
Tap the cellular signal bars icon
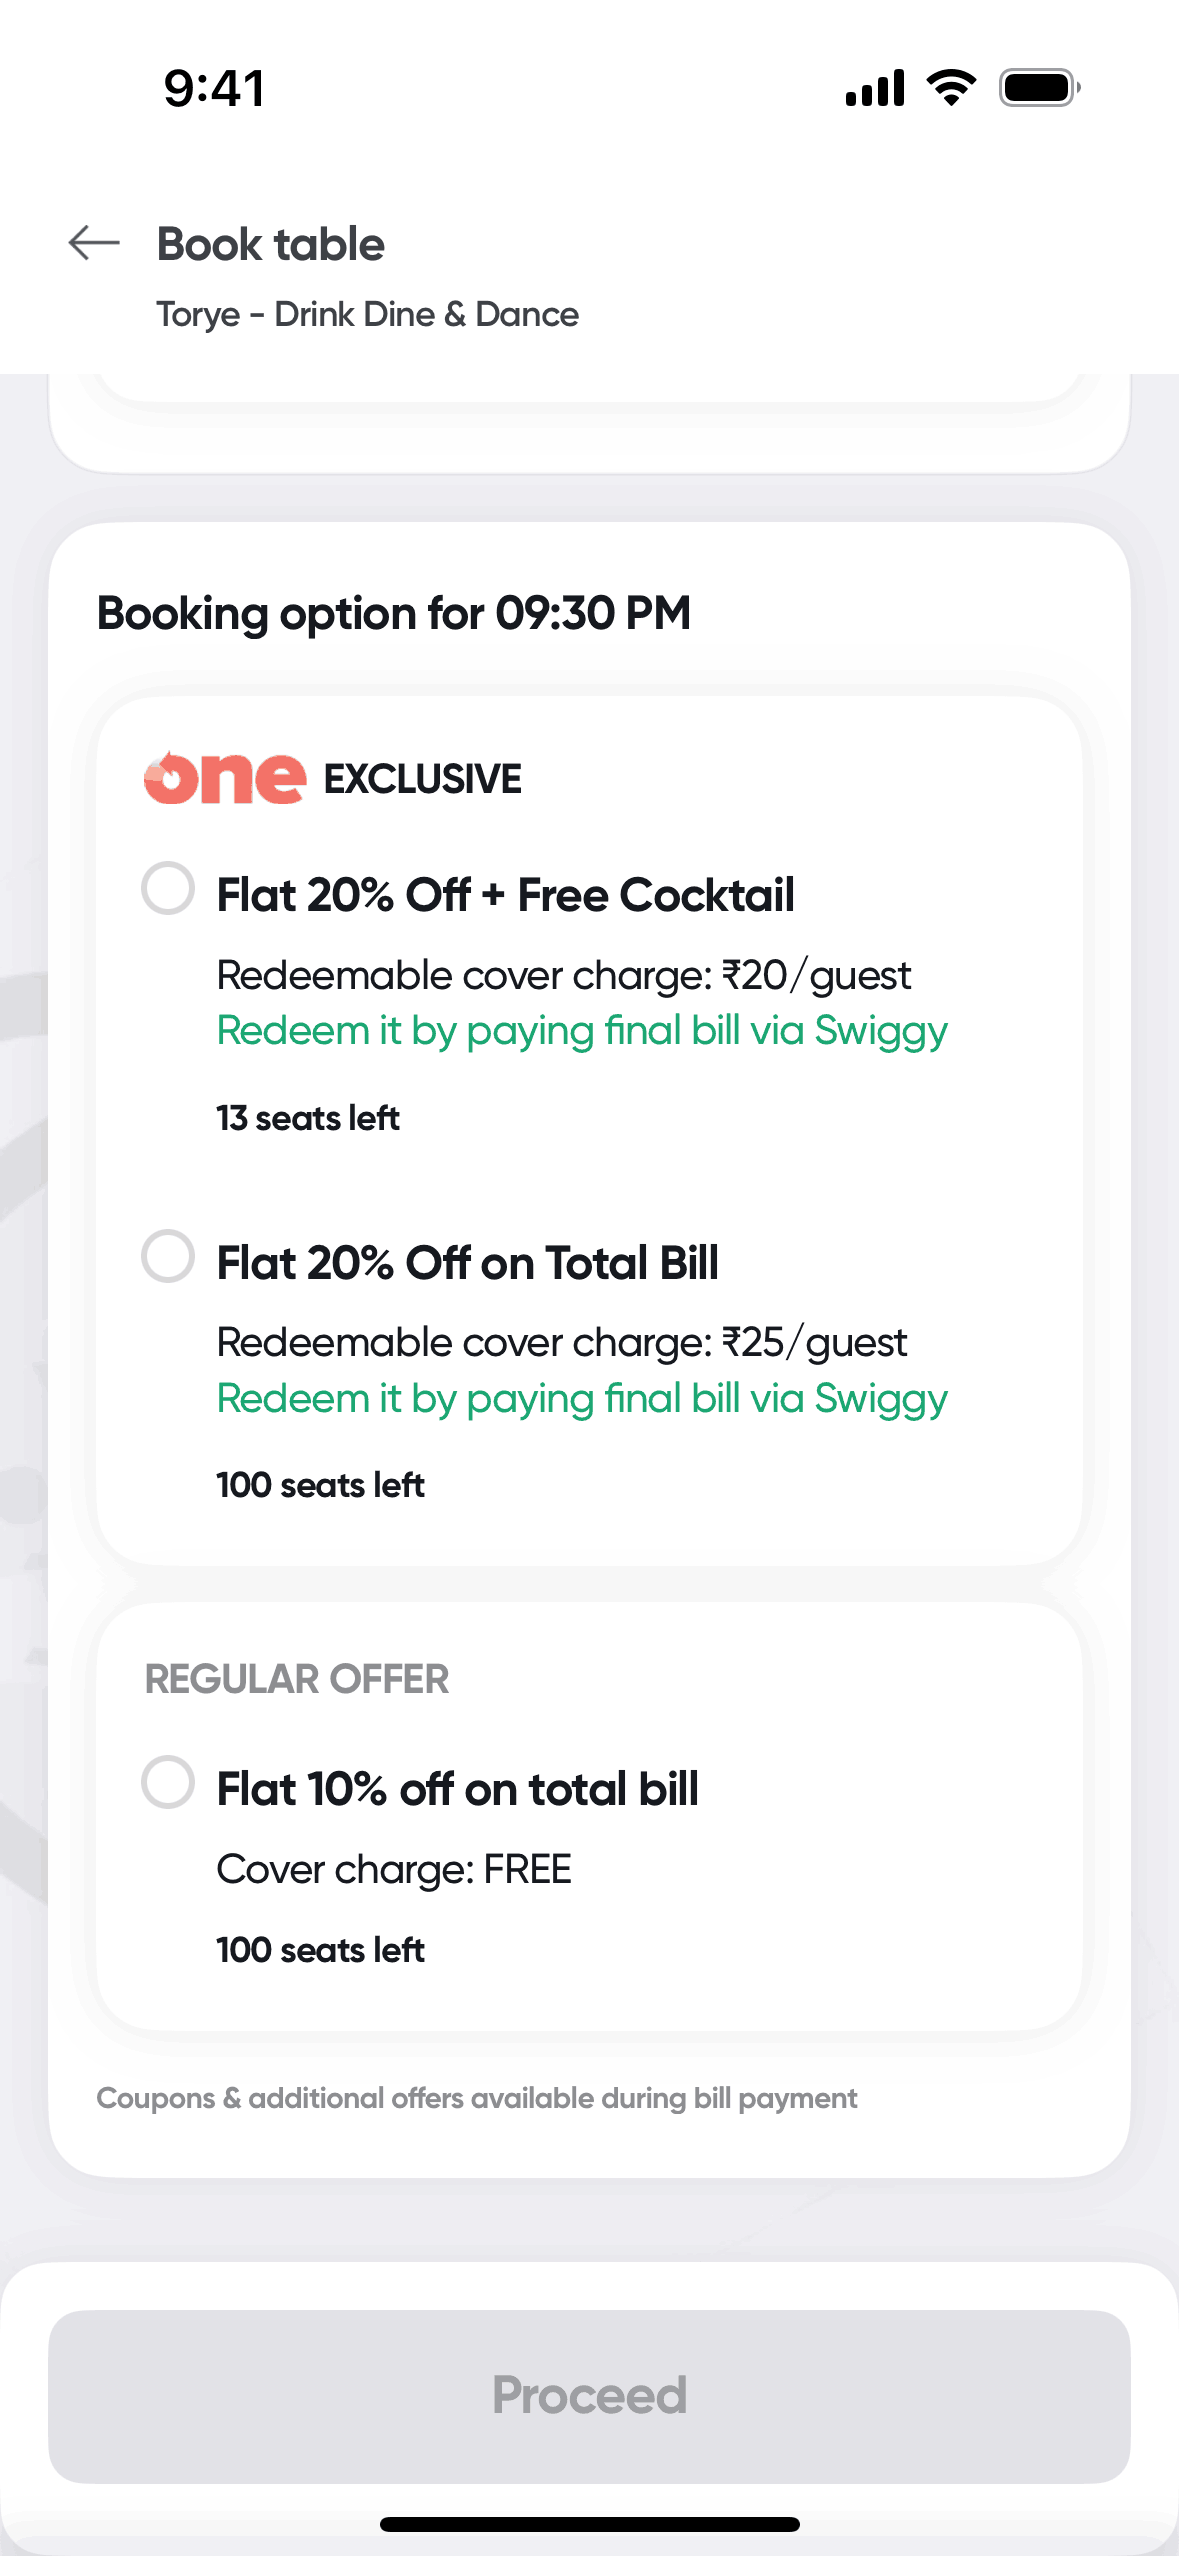coord(875,88)
